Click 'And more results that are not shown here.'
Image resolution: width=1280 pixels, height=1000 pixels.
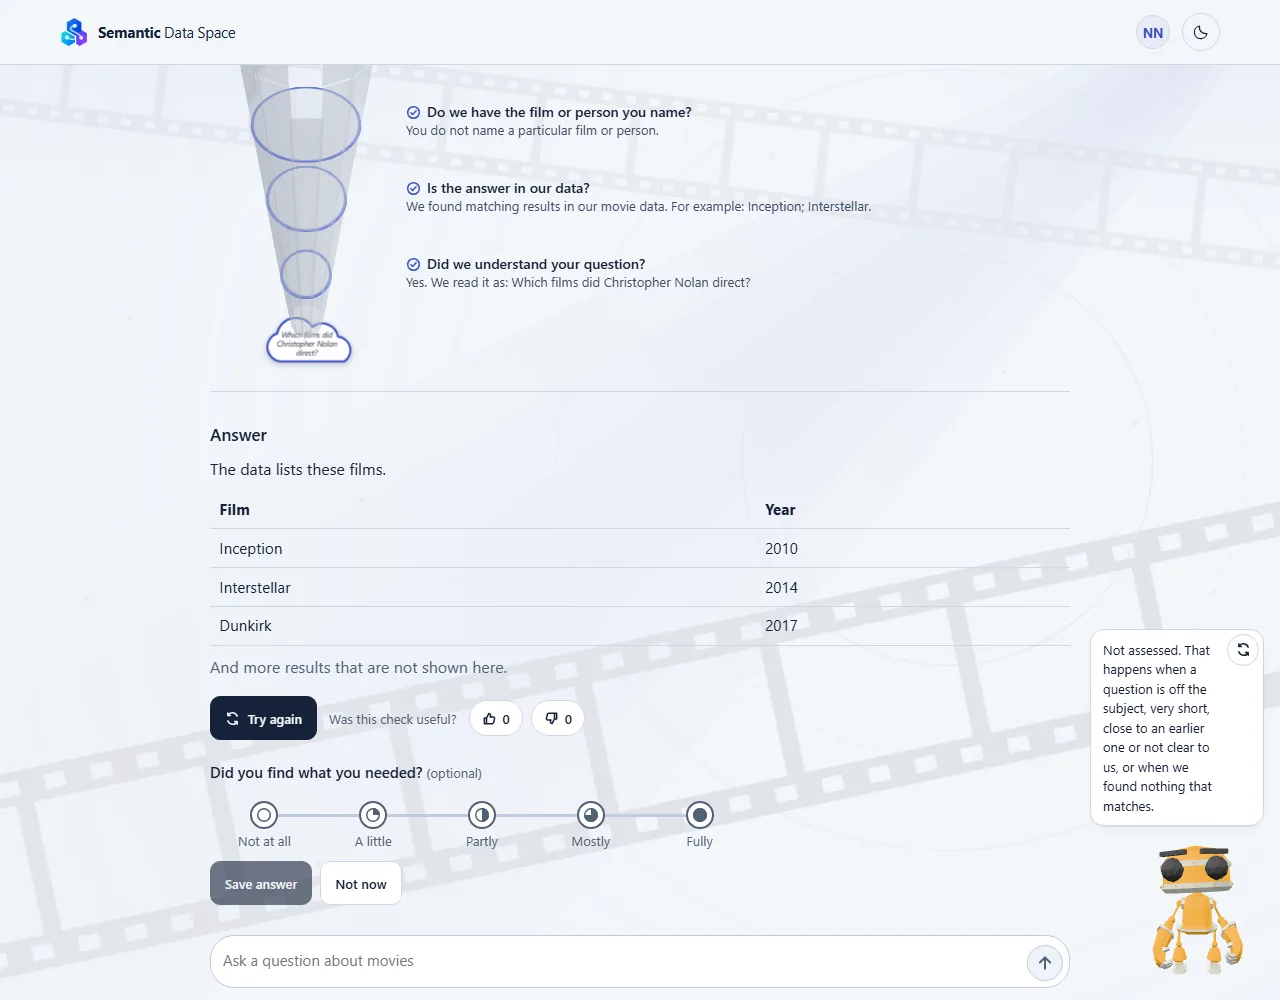point(359,668)
